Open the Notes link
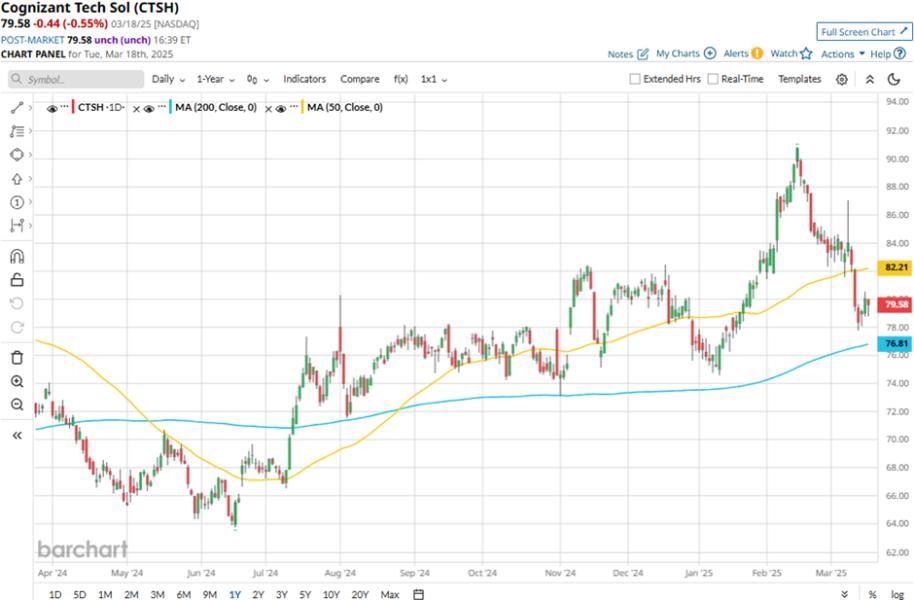 pos(620,54)
